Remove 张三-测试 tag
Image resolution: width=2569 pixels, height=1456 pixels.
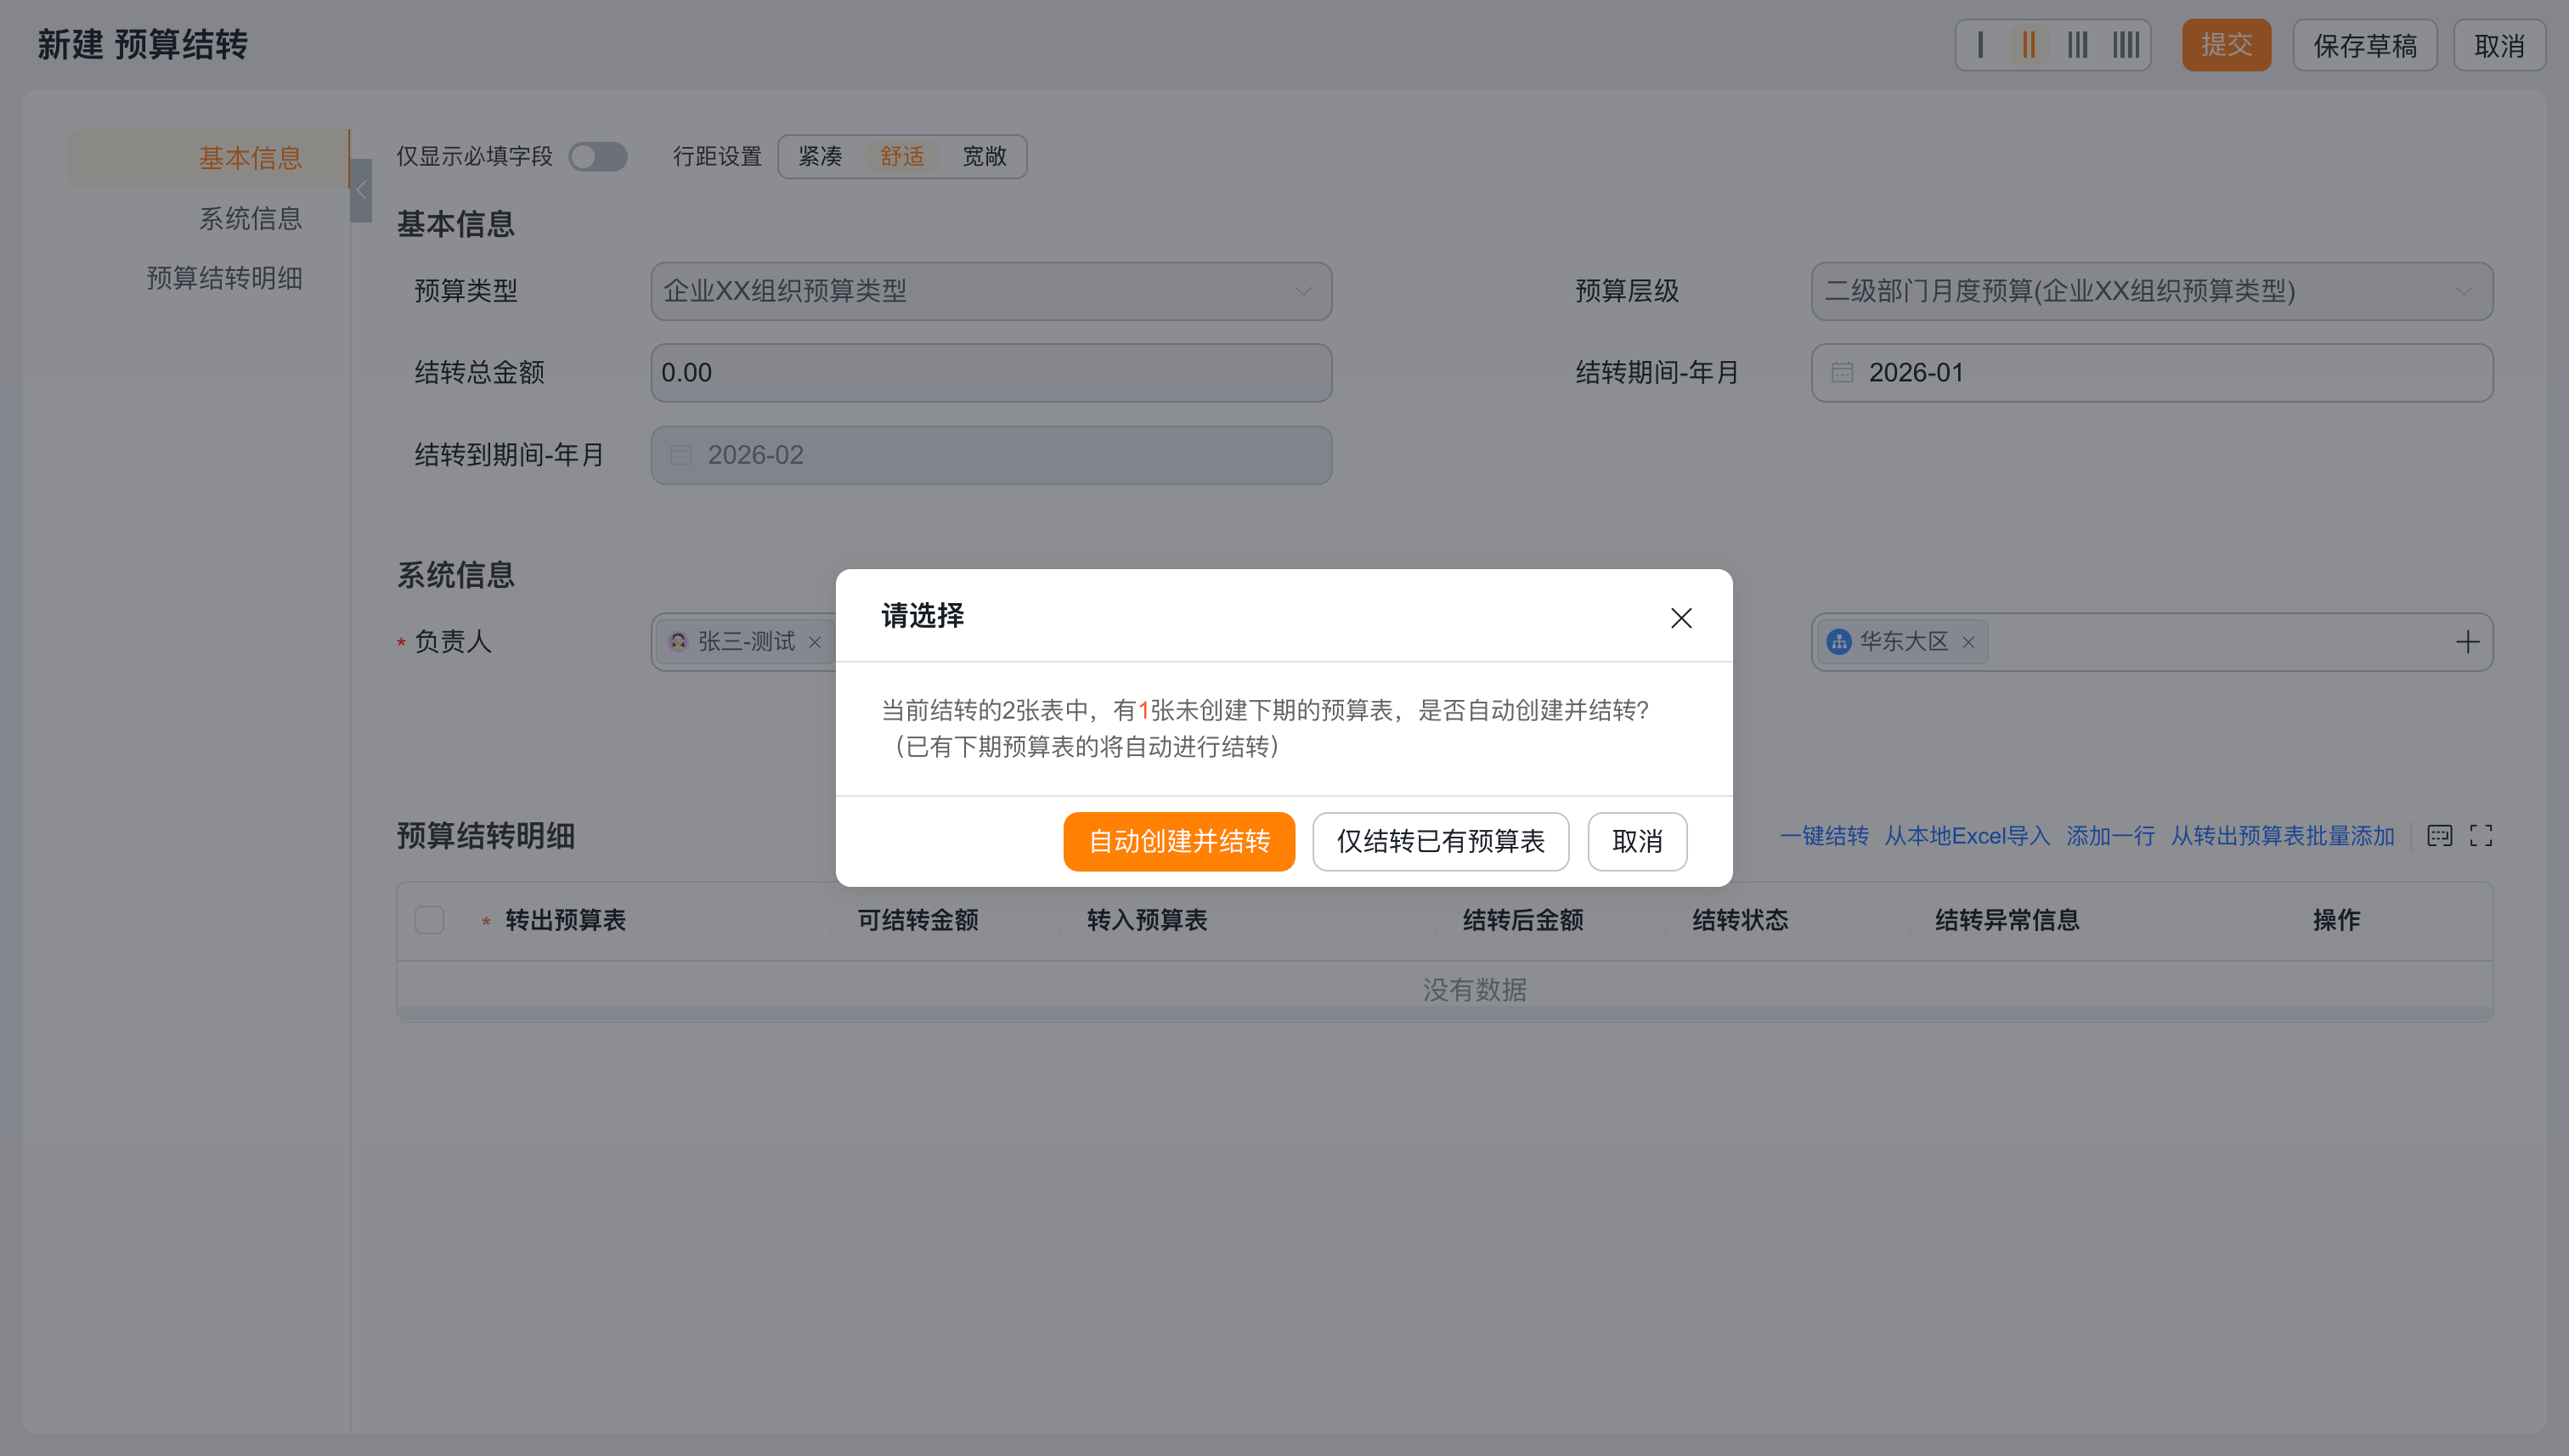tap(815, 642)
